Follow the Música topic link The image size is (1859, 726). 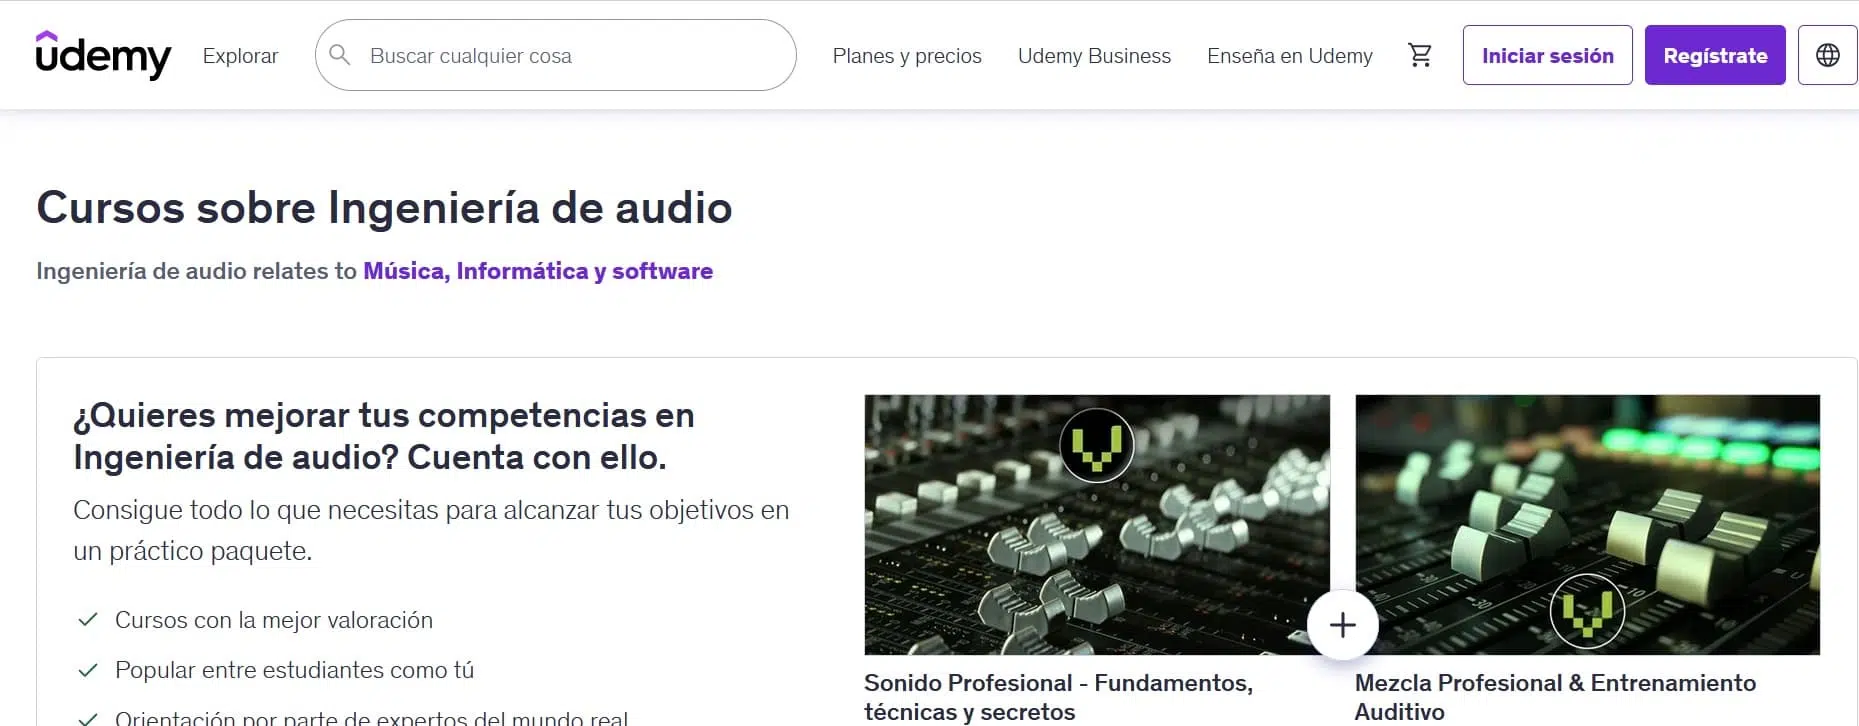click(406, 271)
